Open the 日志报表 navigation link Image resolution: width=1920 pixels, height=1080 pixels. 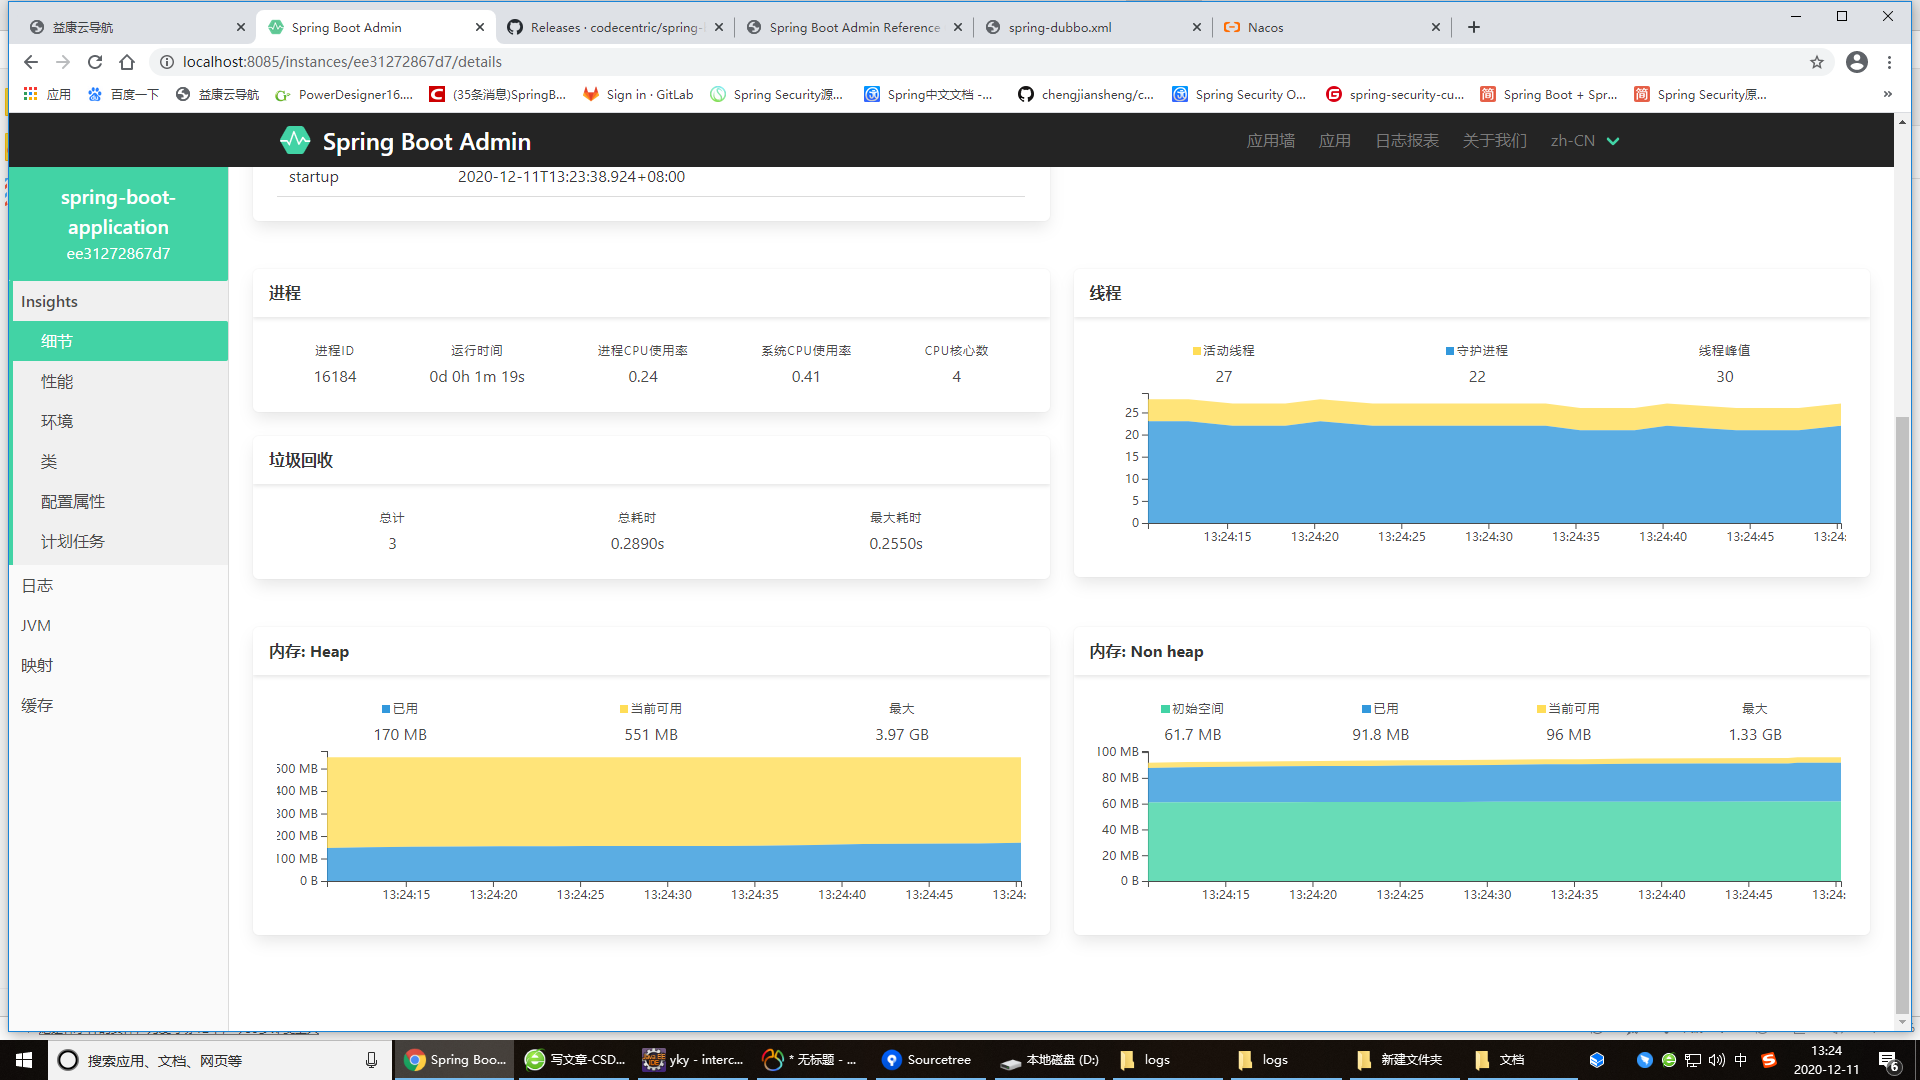coord(1406,141)
